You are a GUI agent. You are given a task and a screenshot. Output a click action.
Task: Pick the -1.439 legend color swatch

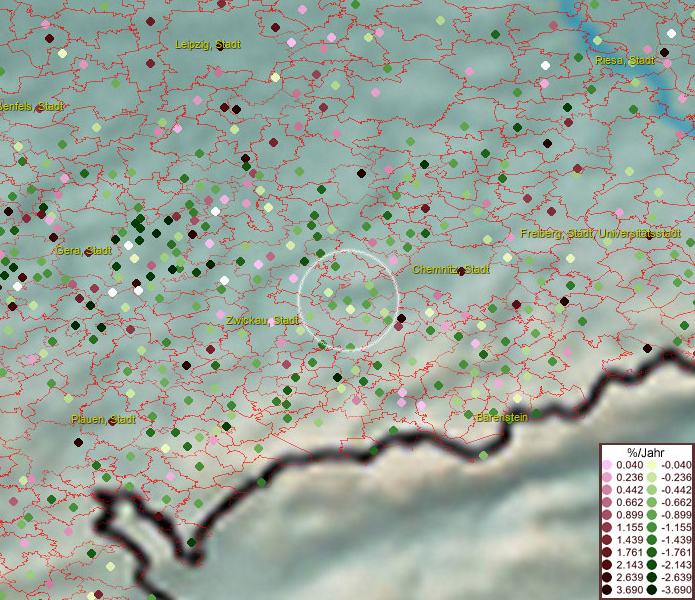pos(652,540)
